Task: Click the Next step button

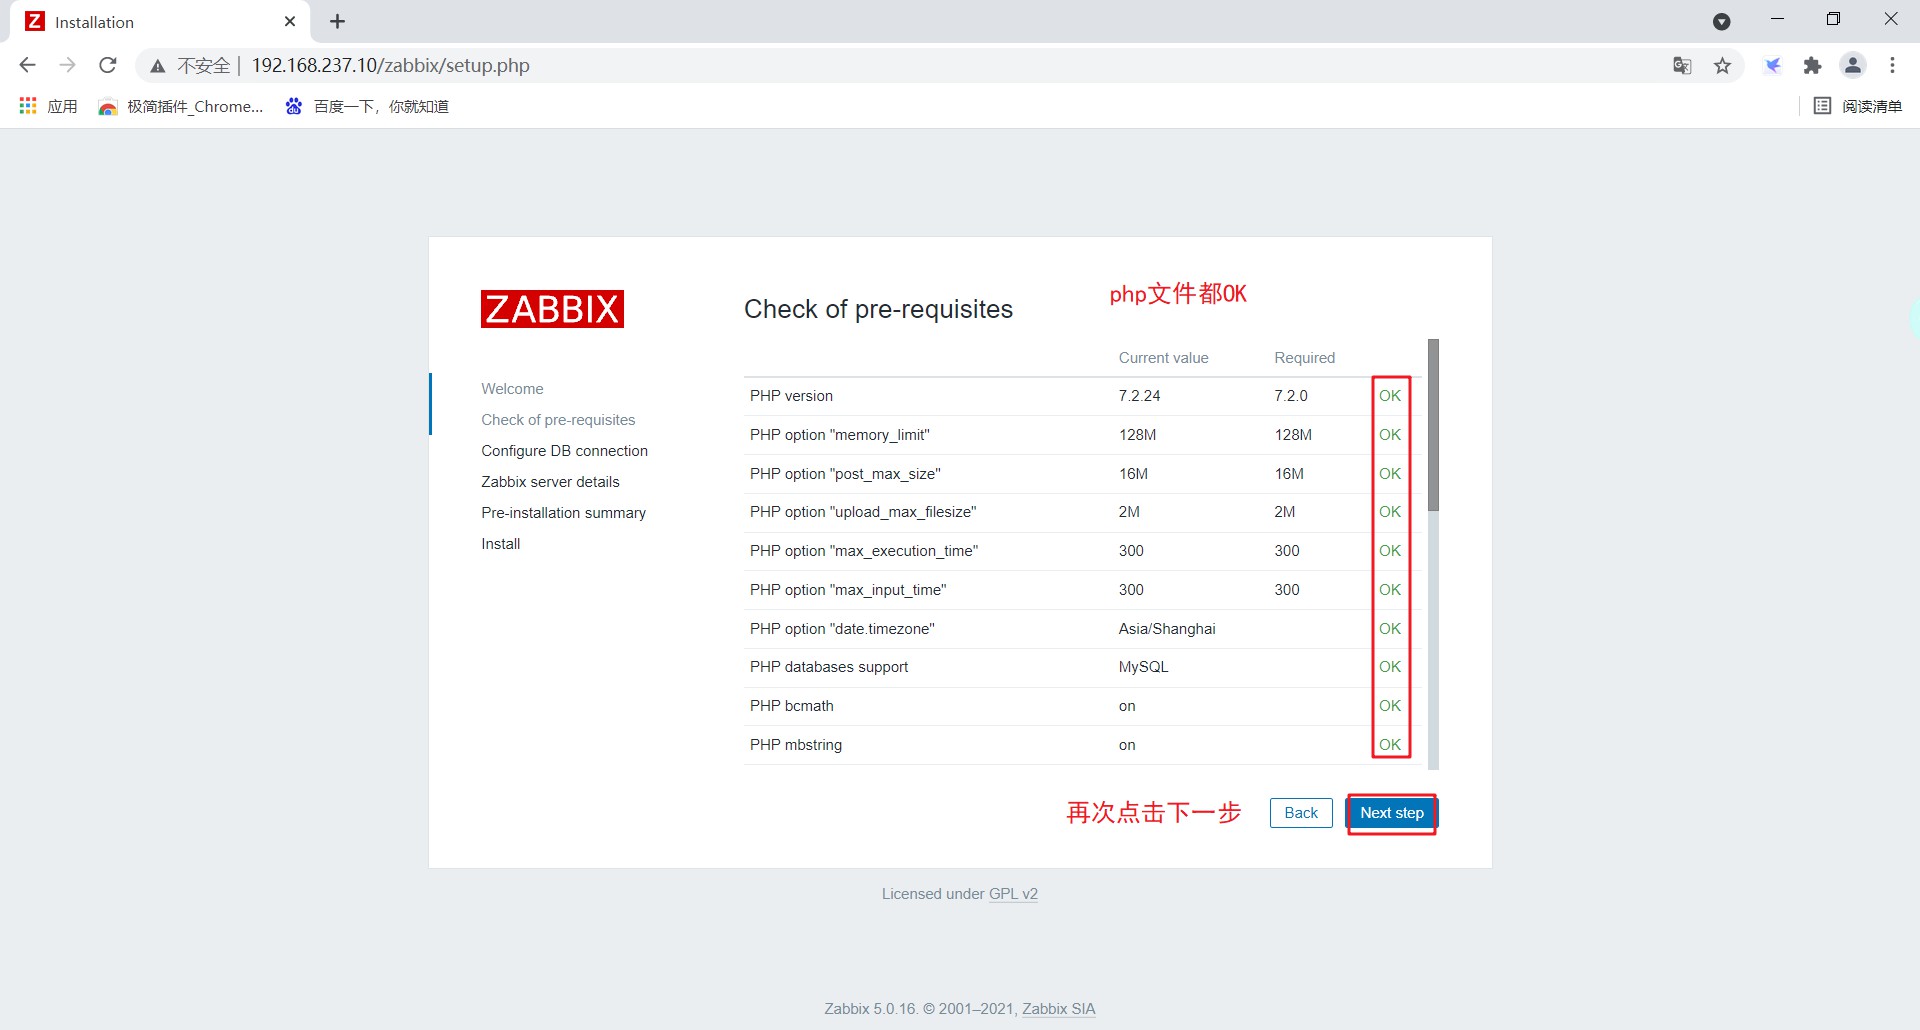Action: point(1391,813)
